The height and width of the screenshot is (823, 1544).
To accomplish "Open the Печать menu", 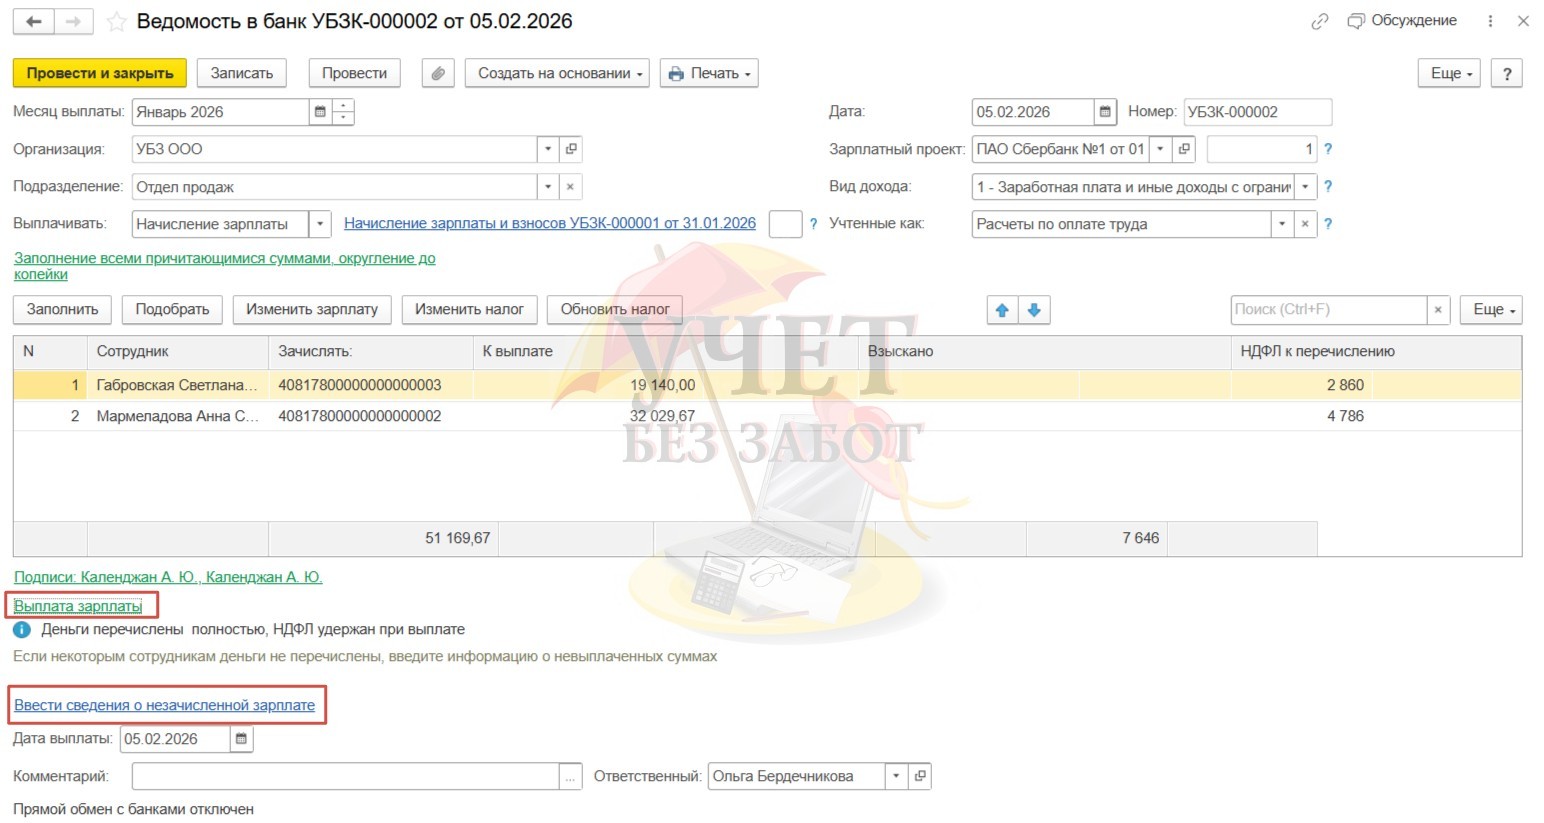I will pos(709,73).
